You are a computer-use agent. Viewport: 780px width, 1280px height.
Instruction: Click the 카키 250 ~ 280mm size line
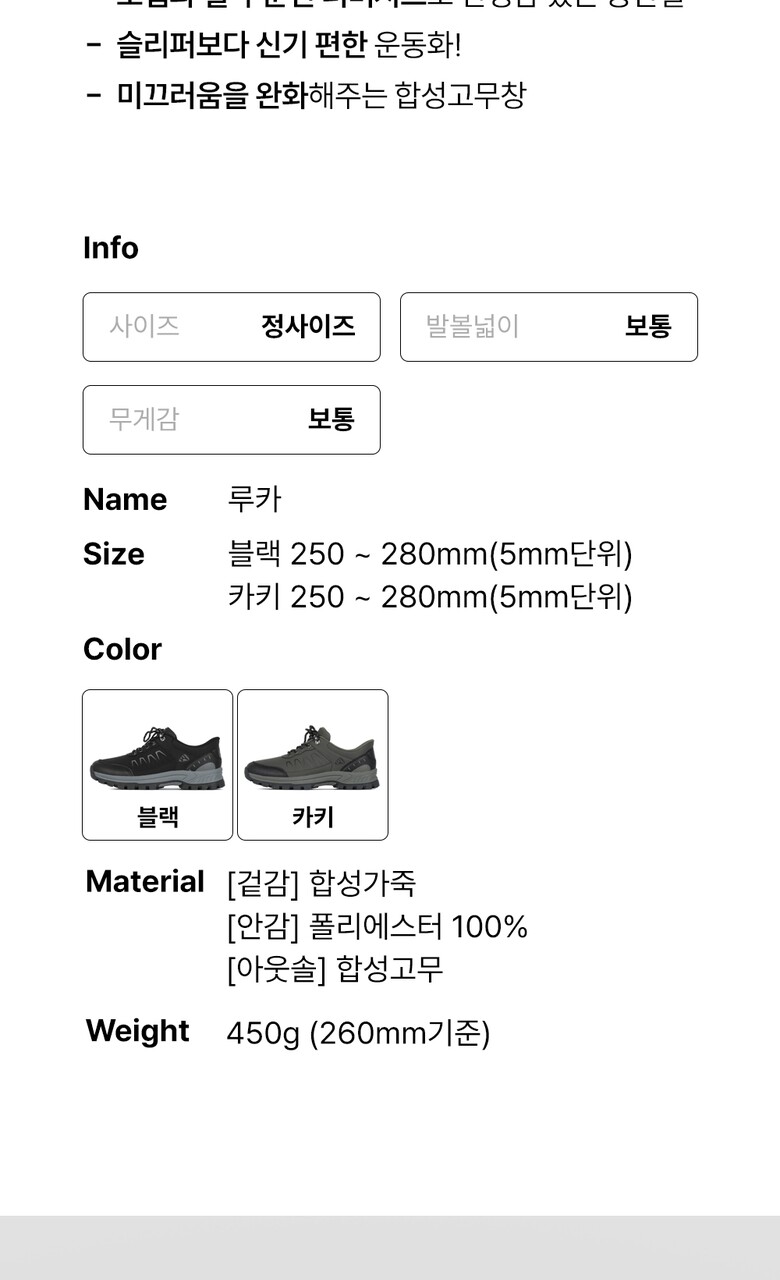click(x=430, y=597)
